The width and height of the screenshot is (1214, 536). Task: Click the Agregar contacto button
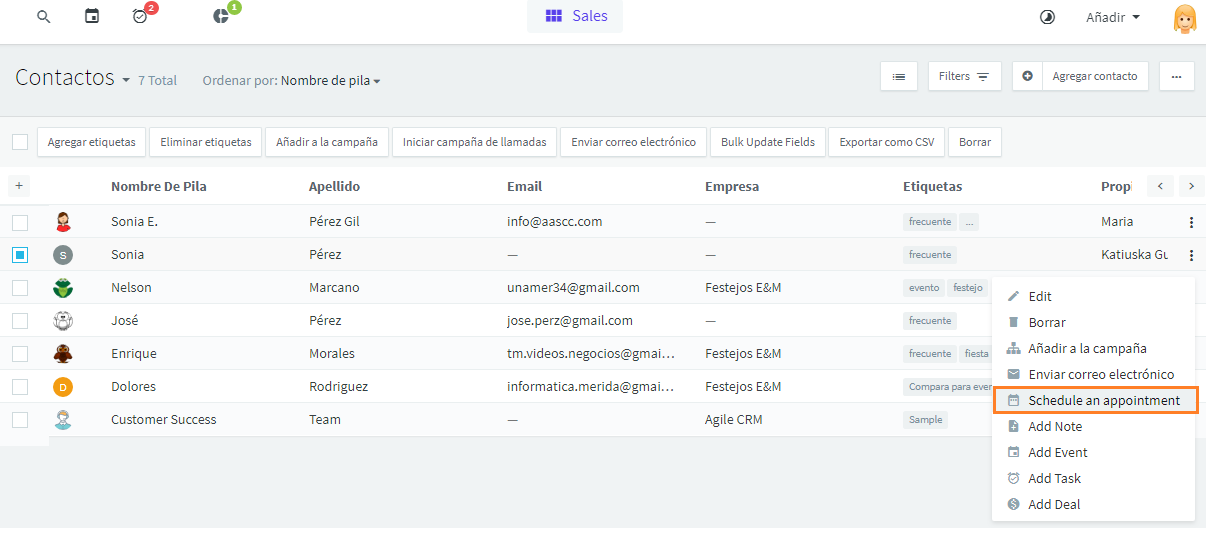click(1095, 76)
